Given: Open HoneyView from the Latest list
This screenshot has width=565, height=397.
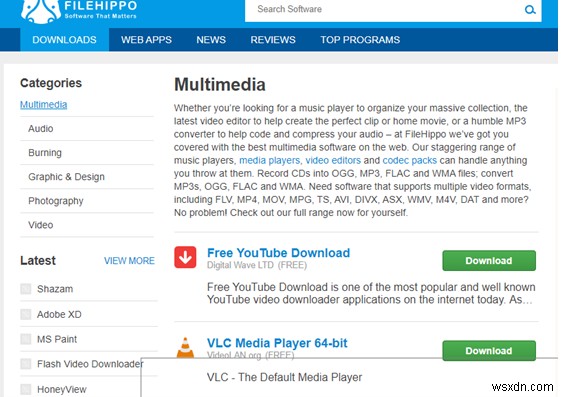Looking at the screenshot, I should [x=62, y=389].
